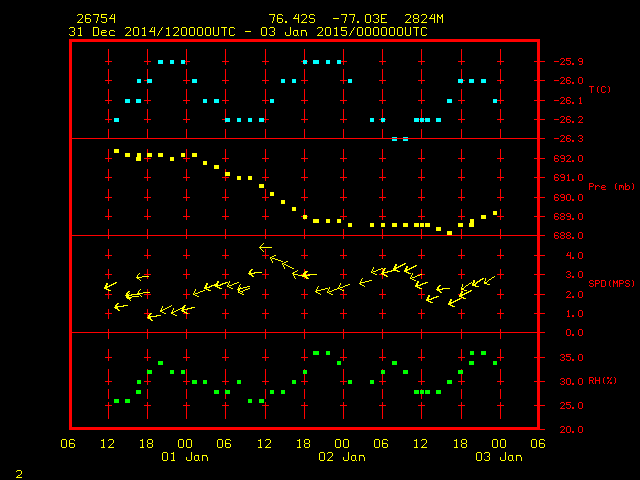Click the pressure tick value "689.0"
Viewport: 640px width, 480px height.
coord(568,216)
